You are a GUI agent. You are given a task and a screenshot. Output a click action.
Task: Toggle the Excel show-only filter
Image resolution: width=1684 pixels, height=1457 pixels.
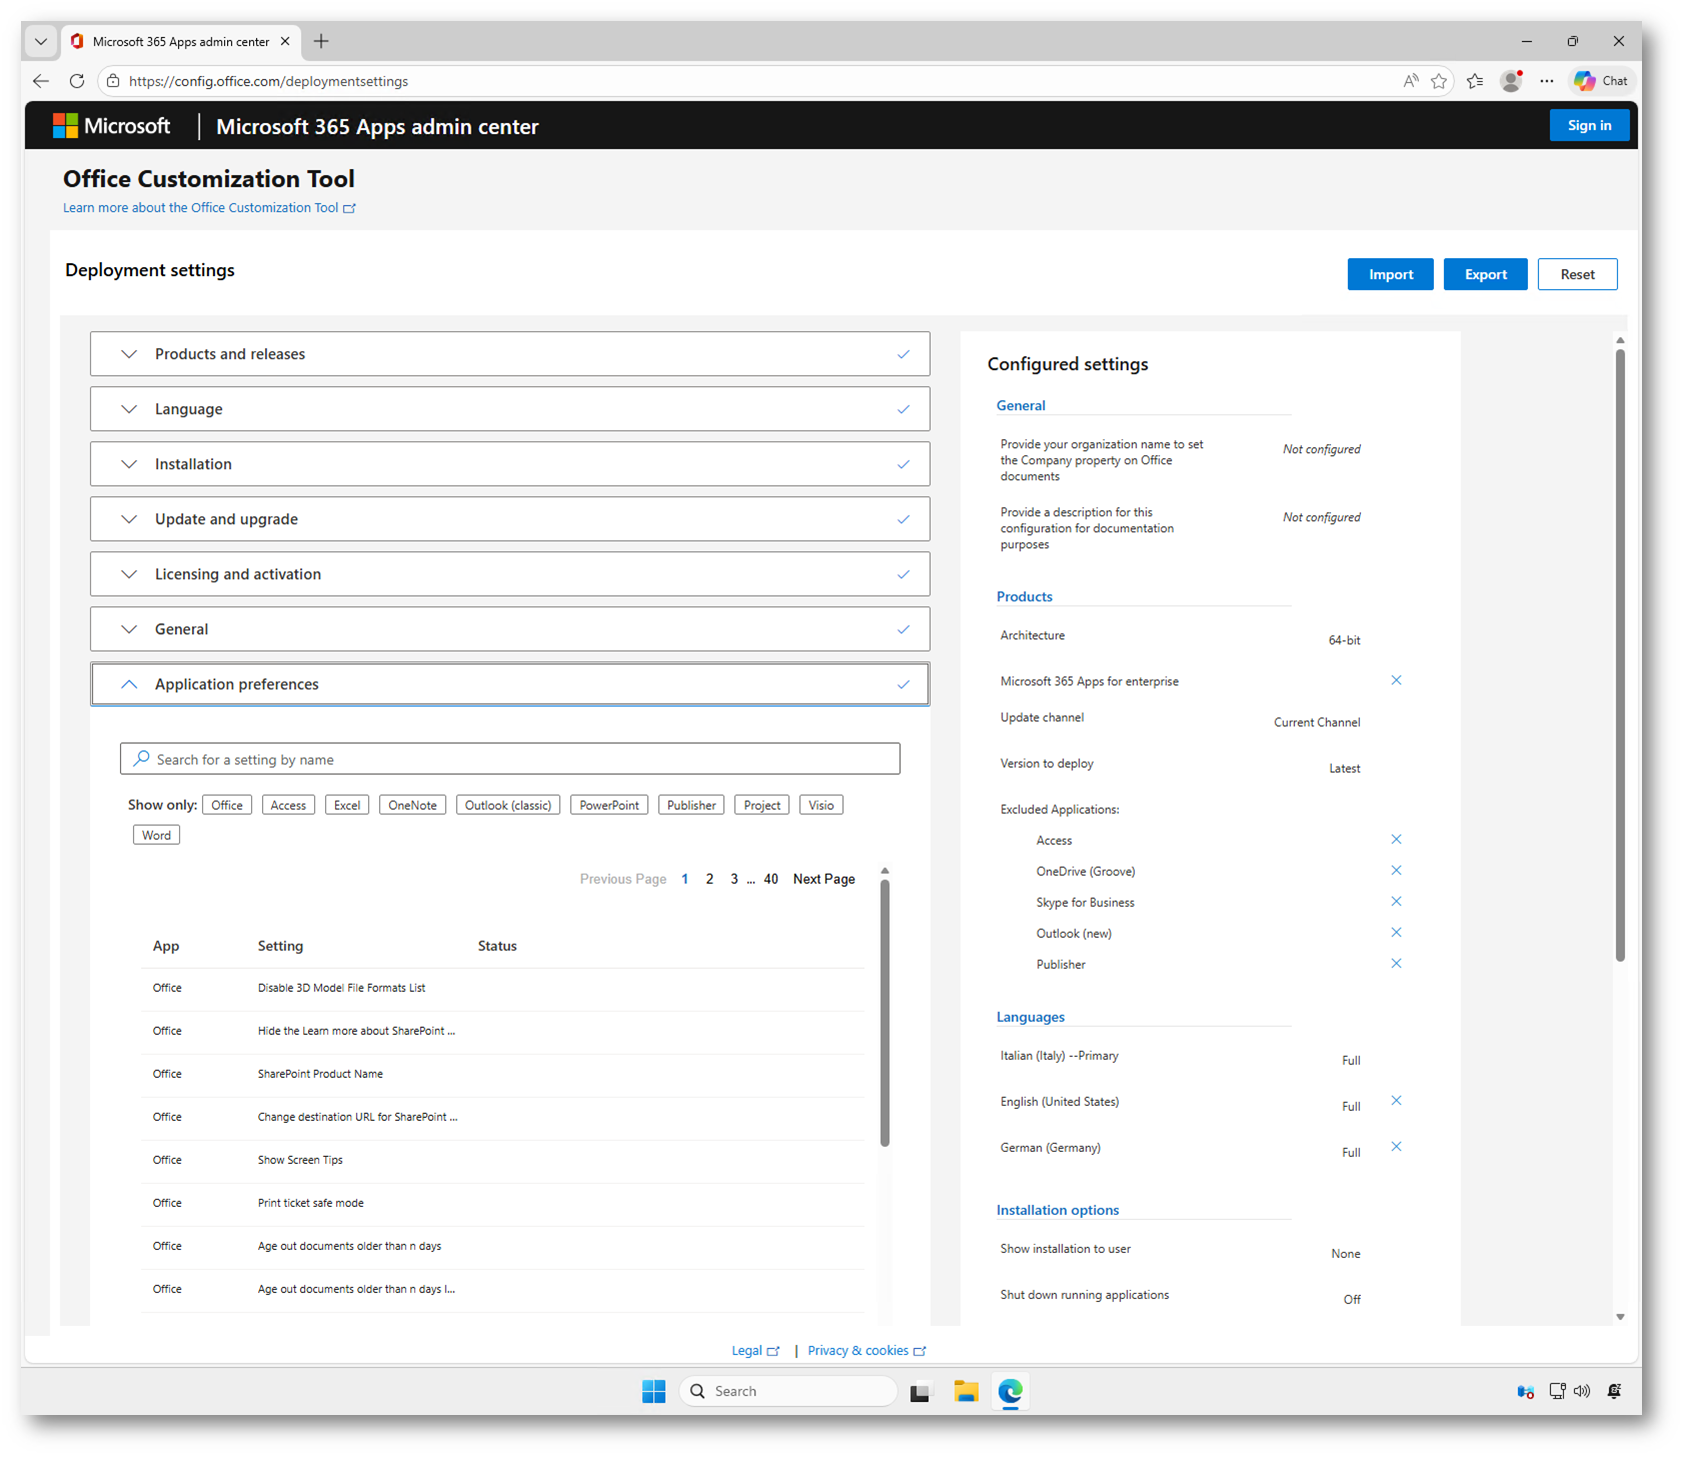(x=346, y=805)
